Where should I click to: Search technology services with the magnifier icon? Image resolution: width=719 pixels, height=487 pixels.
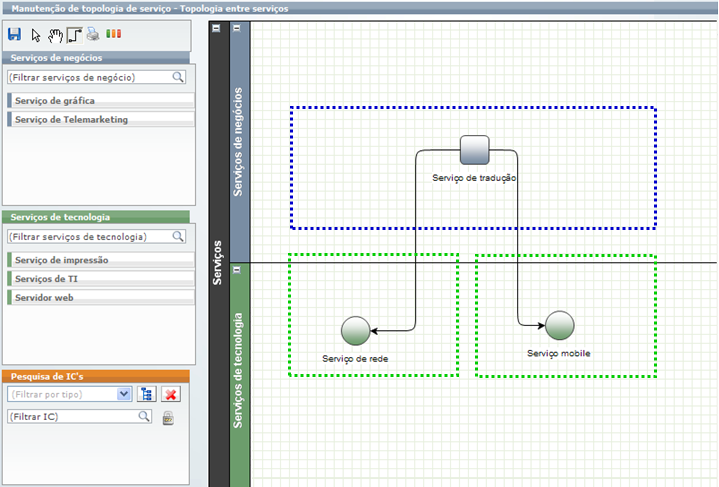point(178,236)
